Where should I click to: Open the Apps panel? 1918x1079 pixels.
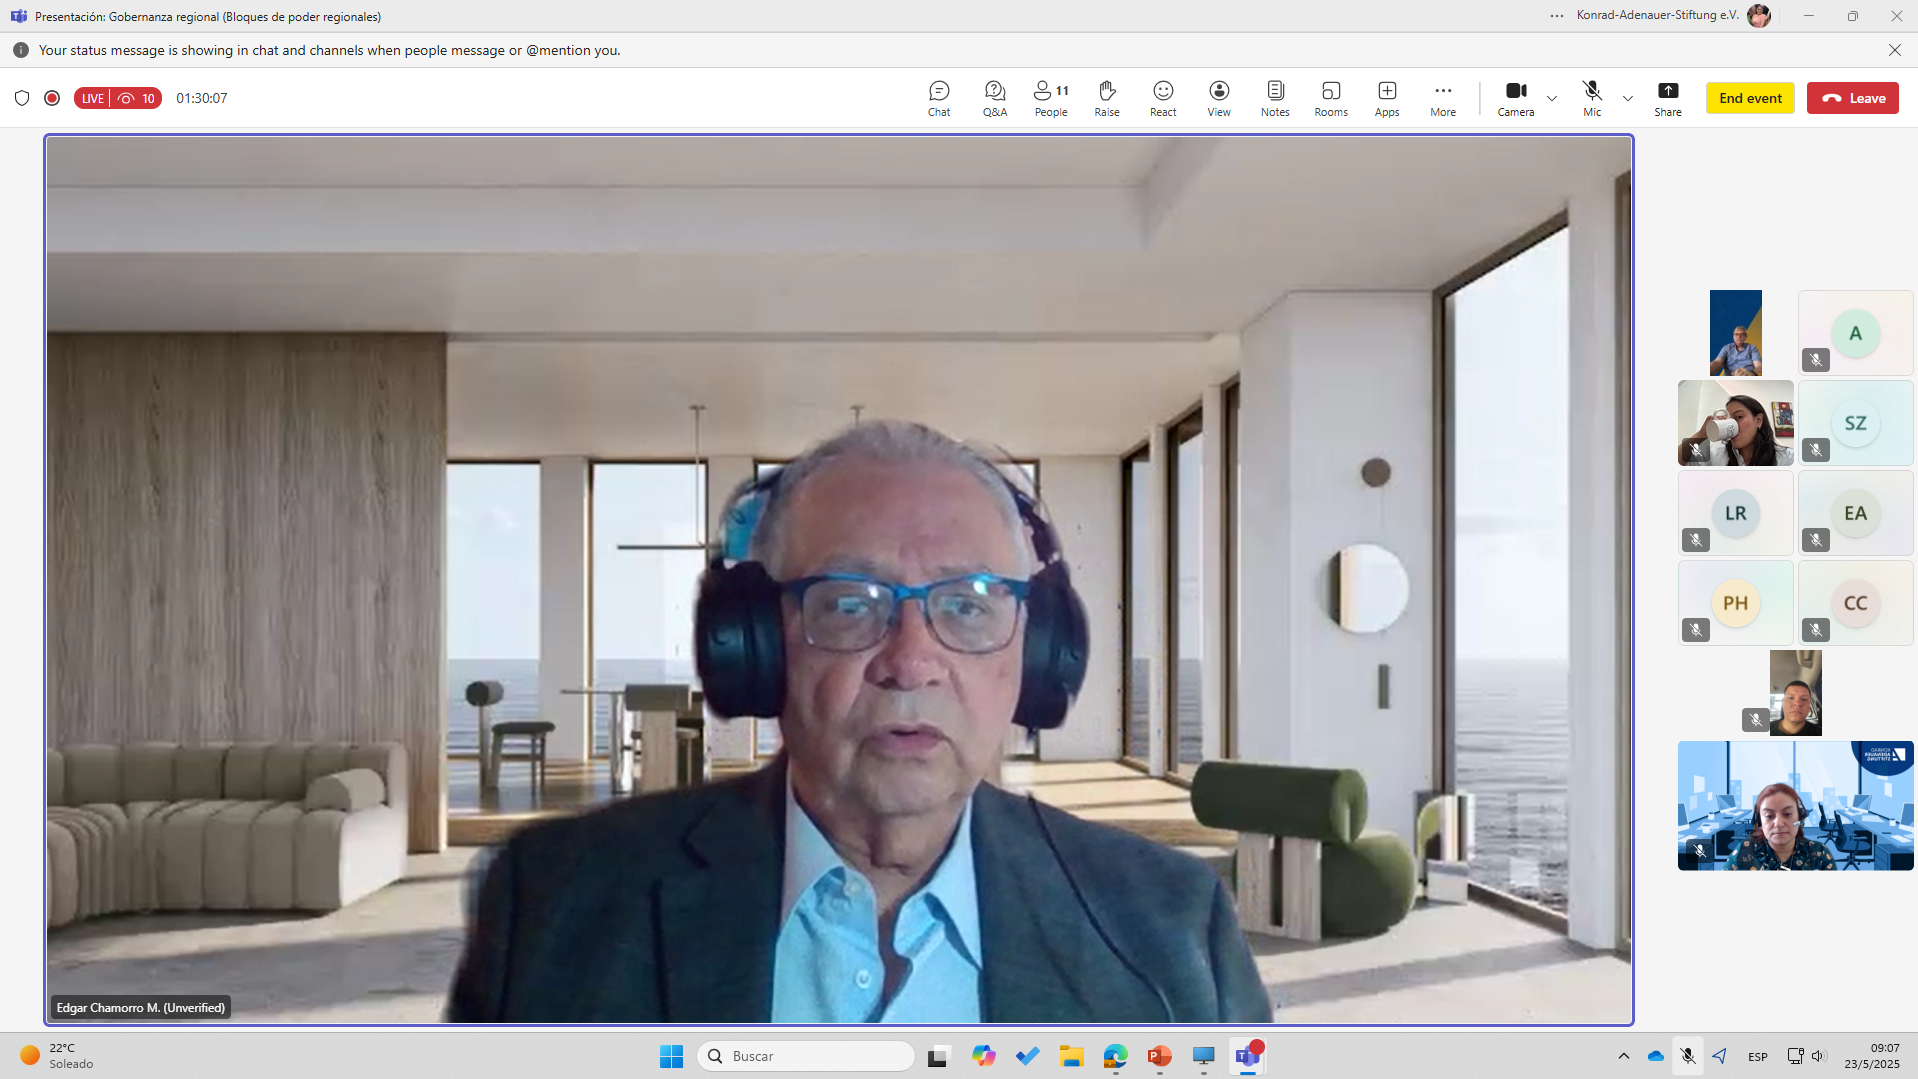click(x=1386, y=98)
